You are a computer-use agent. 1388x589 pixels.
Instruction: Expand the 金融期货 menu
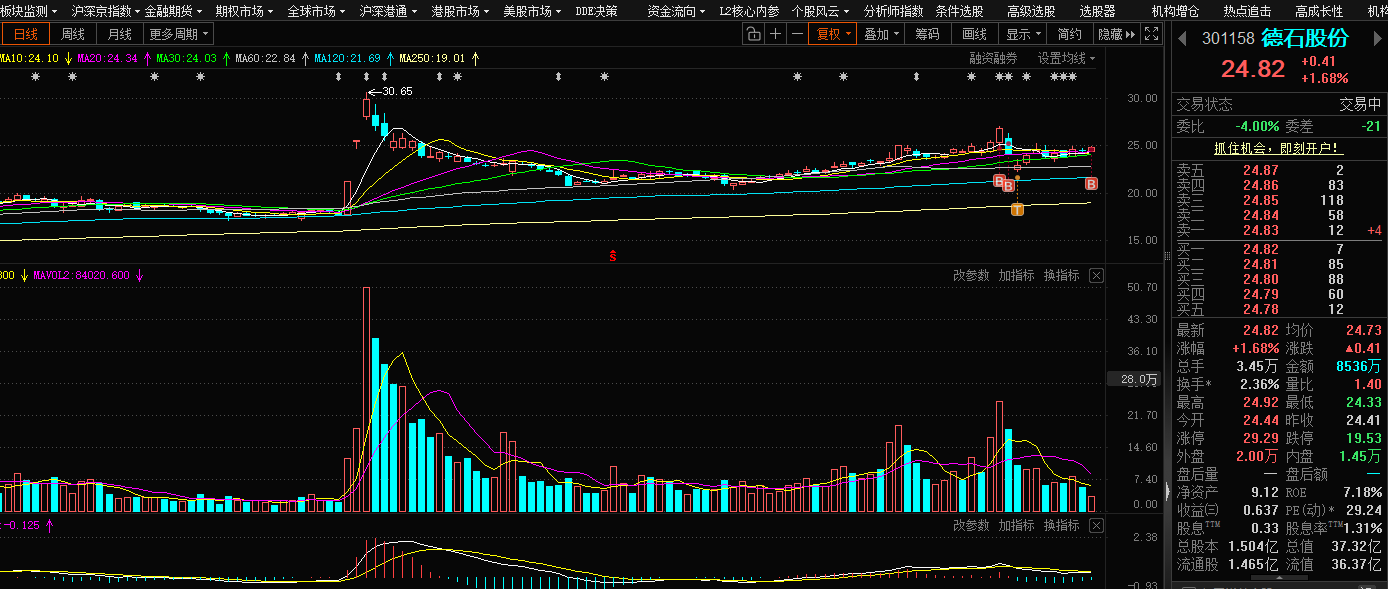tap(174, 11)
